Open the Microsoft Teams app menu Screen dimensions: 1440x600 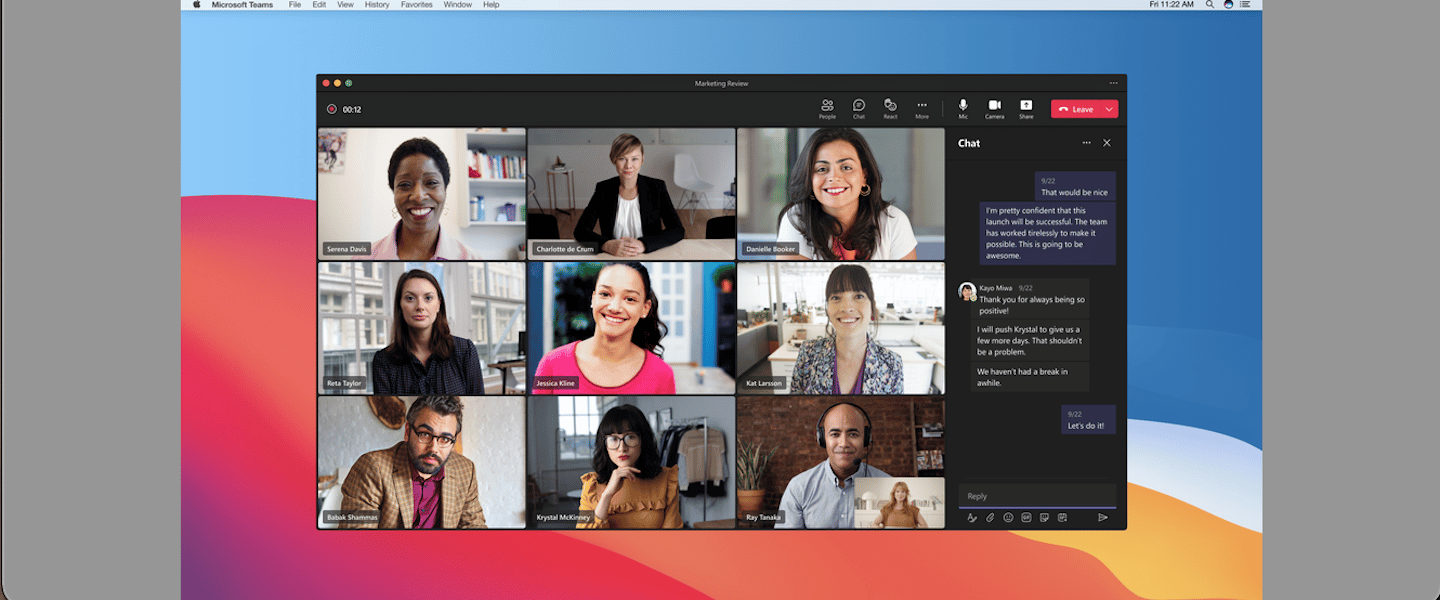(243, 5)
